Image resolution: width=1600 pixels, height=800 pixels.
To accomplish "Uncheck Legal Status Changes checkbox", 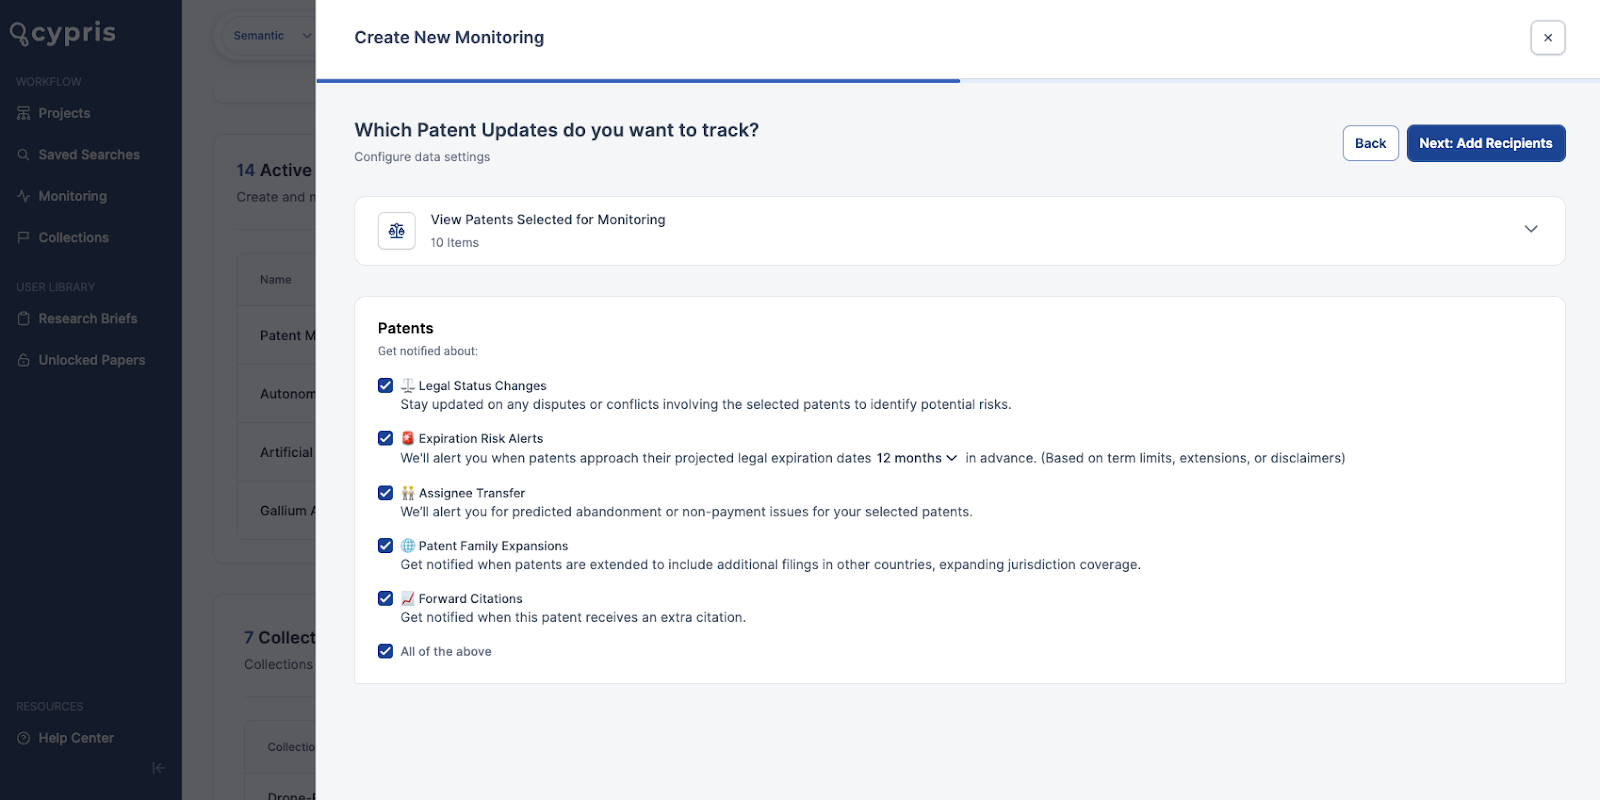I will (385, 386).
